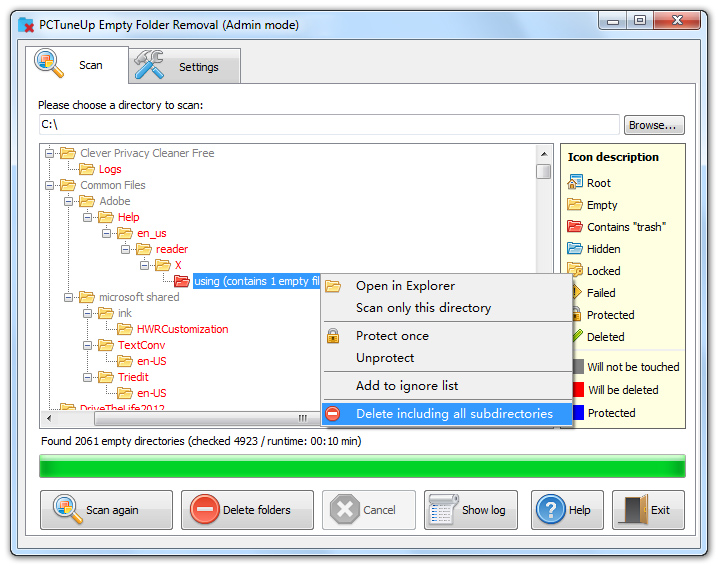Collapse the TextConv folder node
Image resolution: width=718 pixels, height=566 pixels.
coord(87,345)
